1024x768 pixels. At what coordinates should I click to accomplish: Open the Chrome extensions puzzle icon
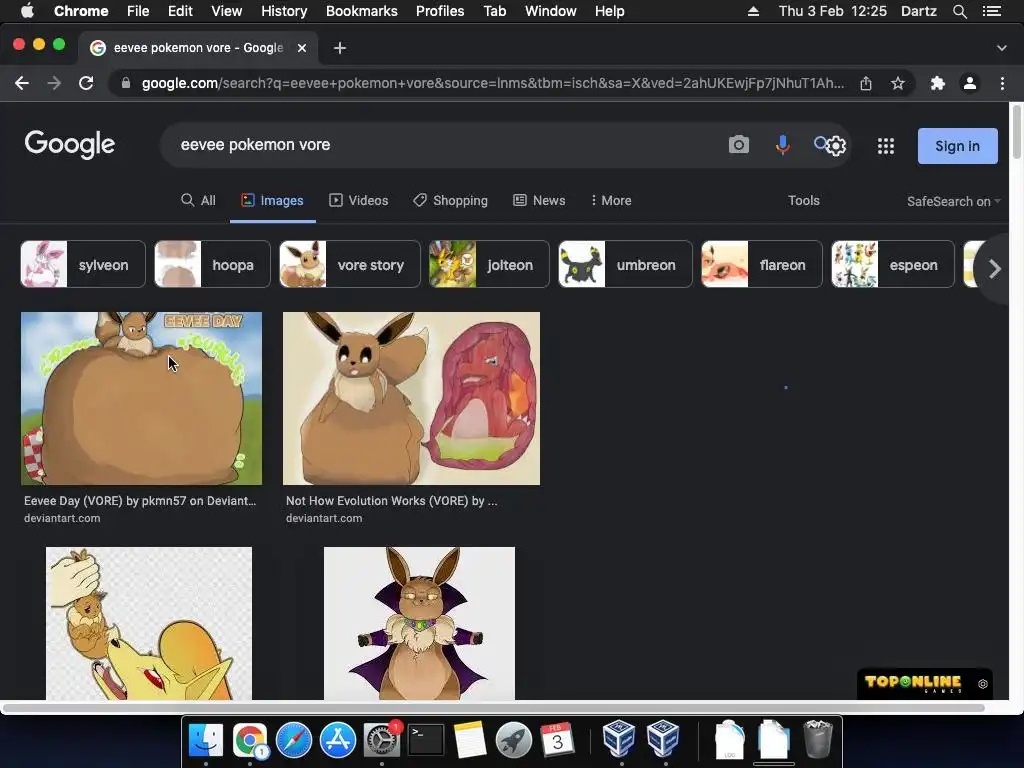(938, 84)
